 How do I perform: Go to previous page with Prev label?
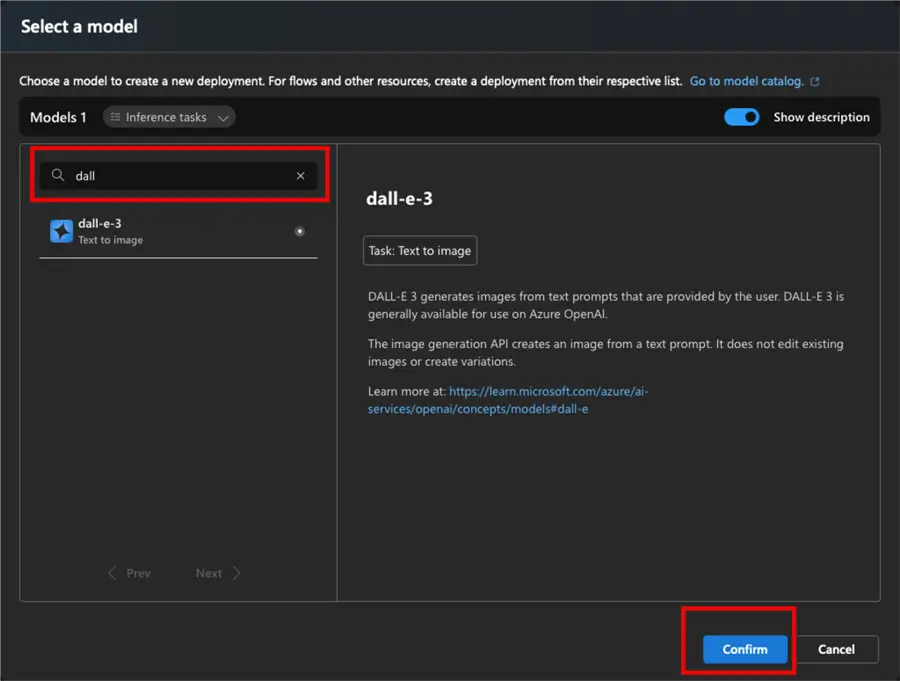point(138,573)
